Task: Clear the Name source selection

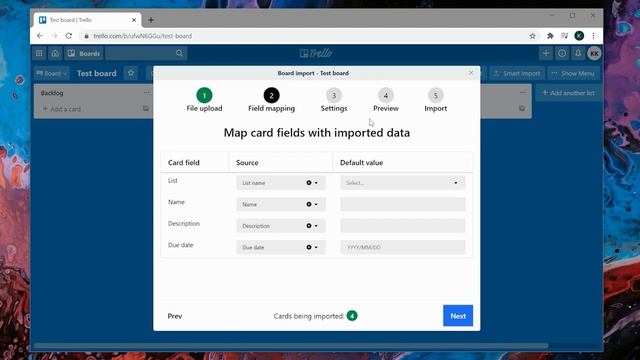Action: [x=309, y=204]
